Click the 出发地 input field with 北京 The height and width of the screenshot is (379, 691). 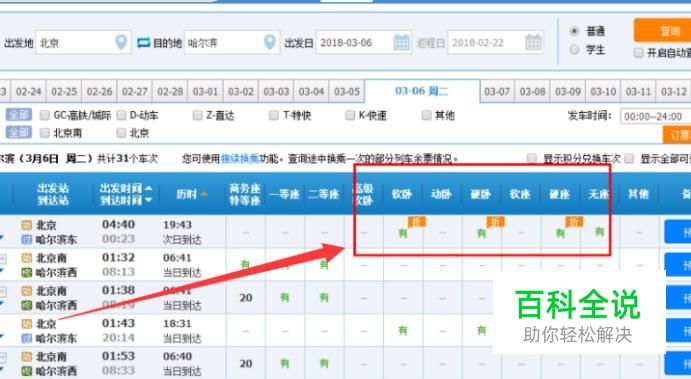(83, 43)
